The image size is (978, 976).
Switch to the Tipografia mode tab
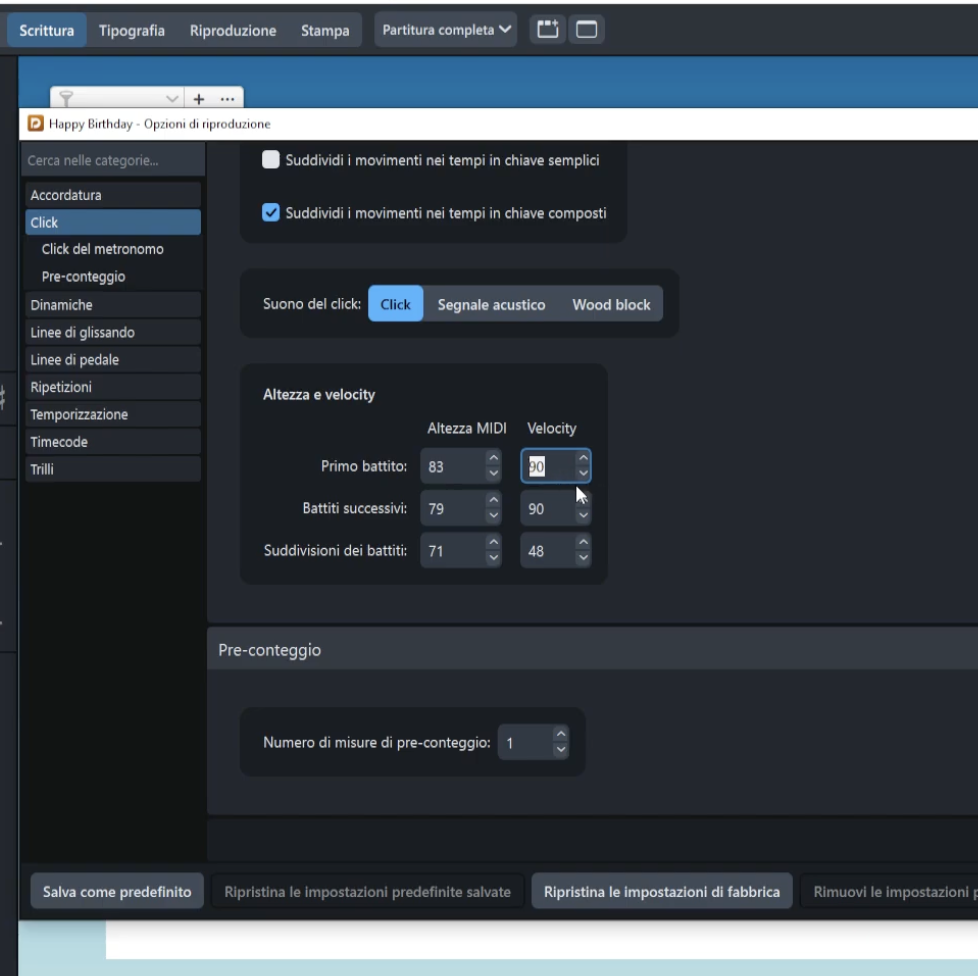pos(132,31)
